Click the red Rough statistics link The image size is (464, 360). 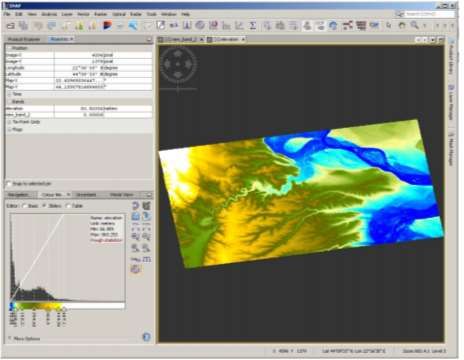point(106,240)
